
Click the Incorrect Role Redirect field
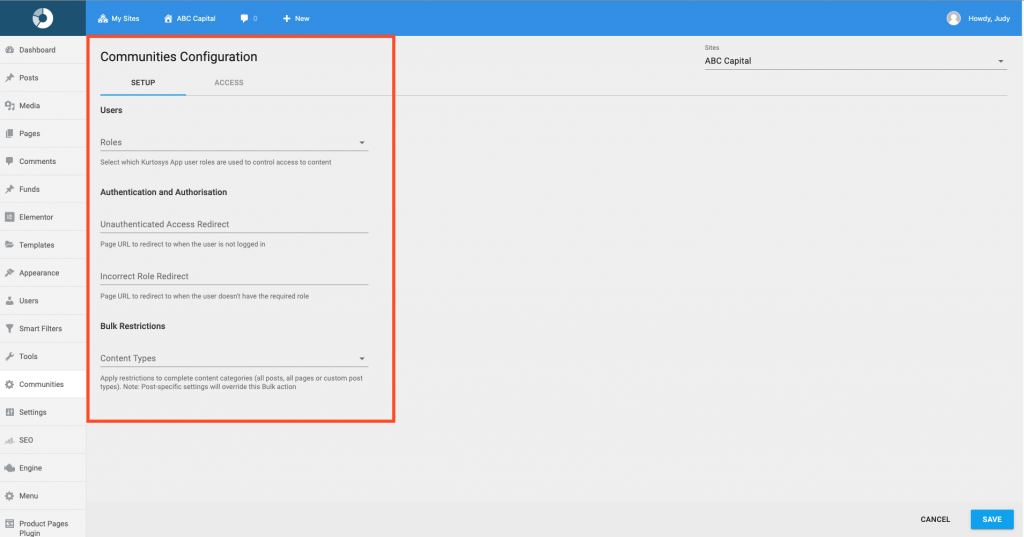pyautogui.click(x=234, y=276)
